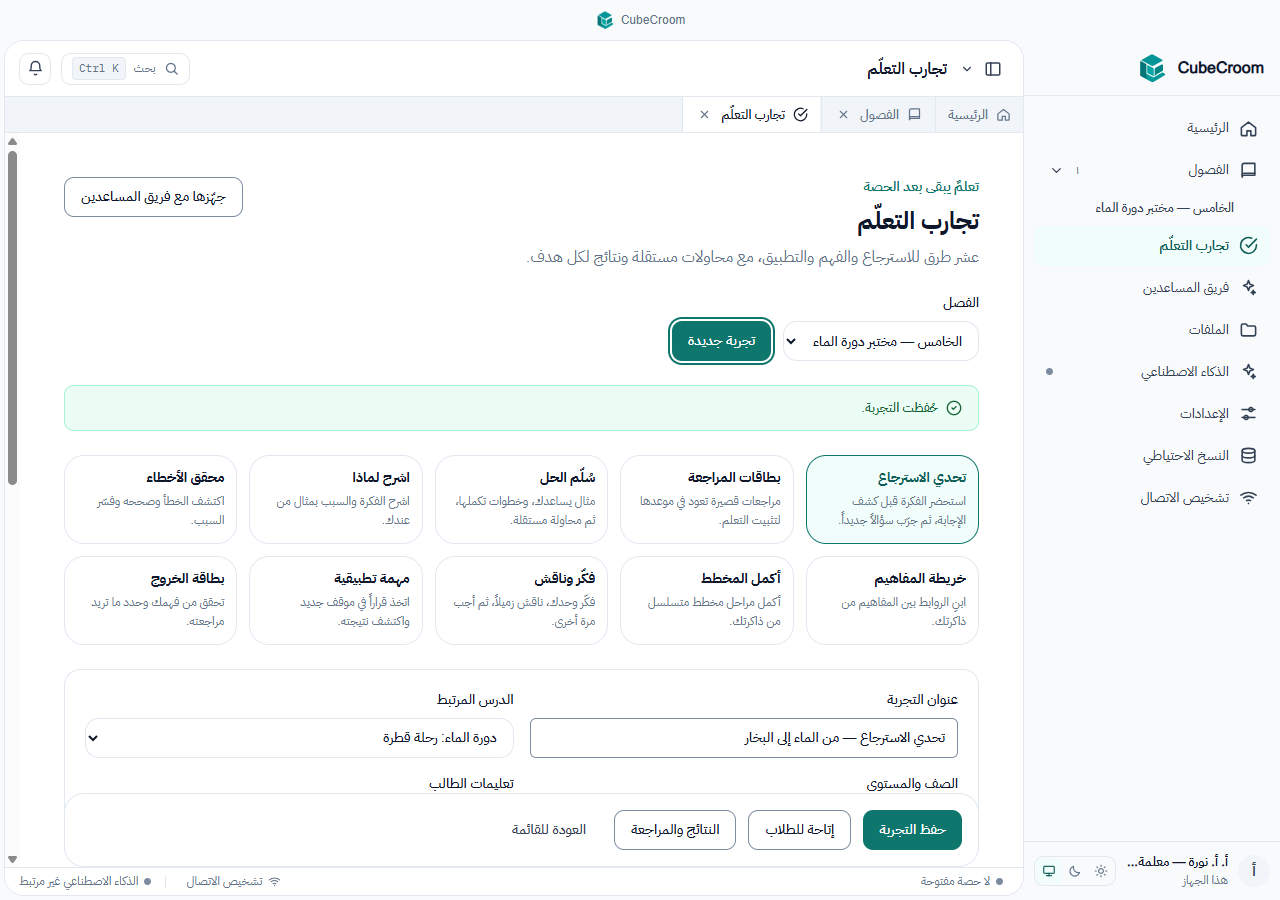The width and height of the screenshot is (1280, 900).
Task: Click the vertical scrollbar thumb
Action: pyautogui.click(x=12, y=317)
